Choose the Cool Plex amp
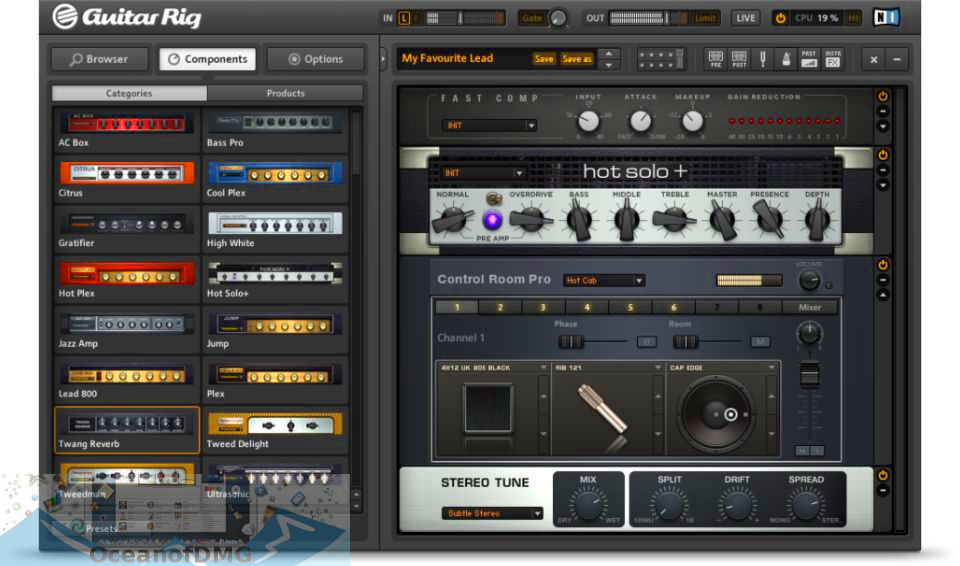 click(x=275, y=180)
